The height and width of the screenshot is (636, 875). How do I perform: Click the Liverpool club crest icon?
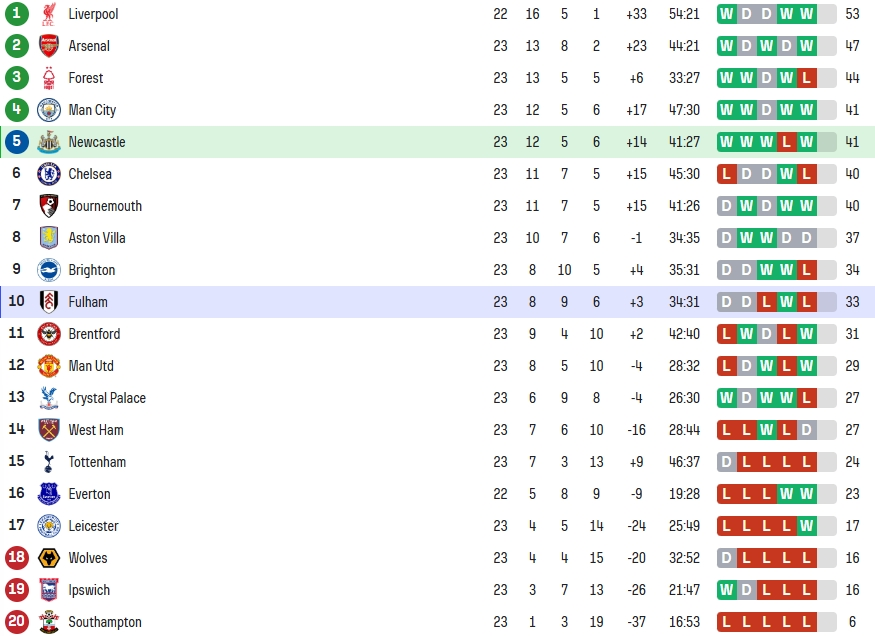click(49, 14)
